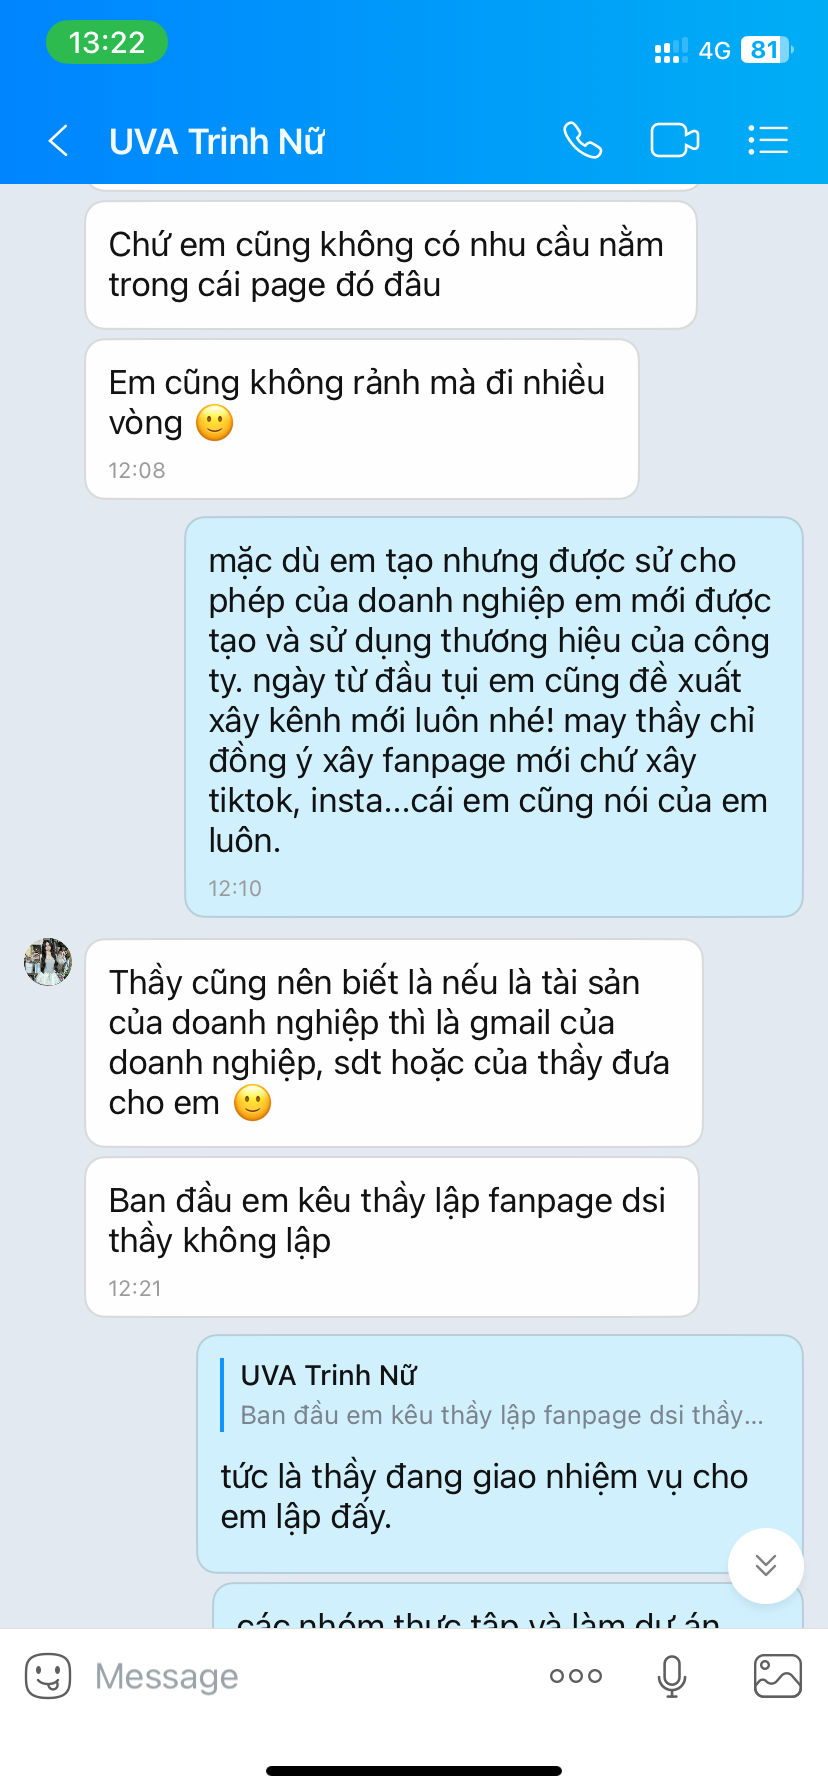
Task: Start a video call from header
Action: point(675,140)
